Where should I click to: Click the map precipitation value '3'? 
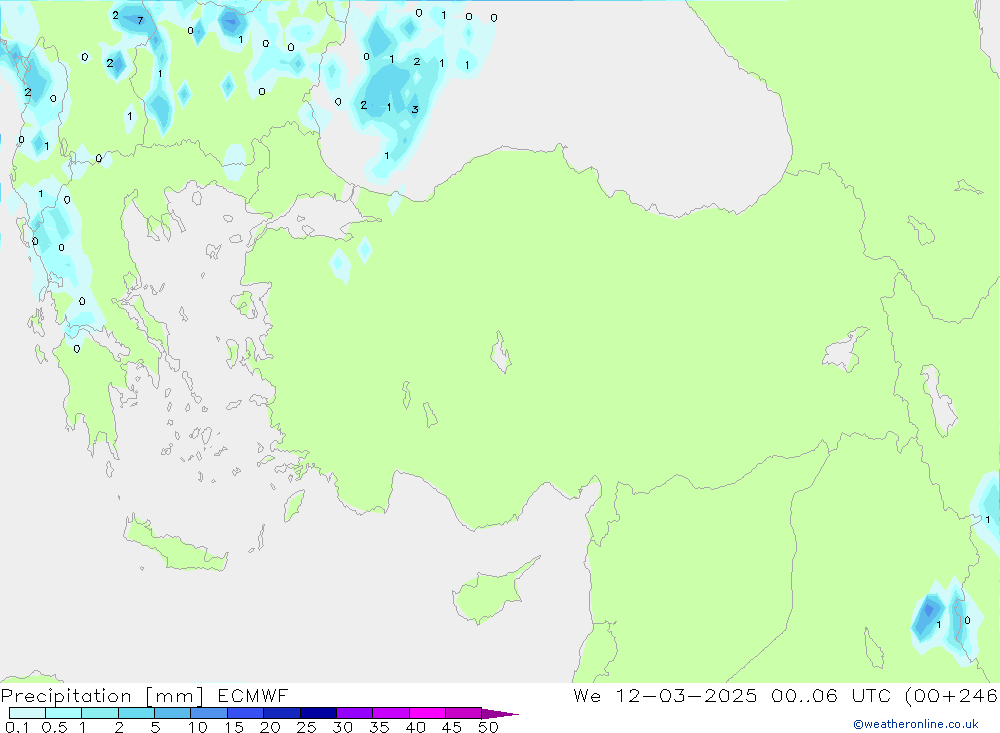(415, 109)
